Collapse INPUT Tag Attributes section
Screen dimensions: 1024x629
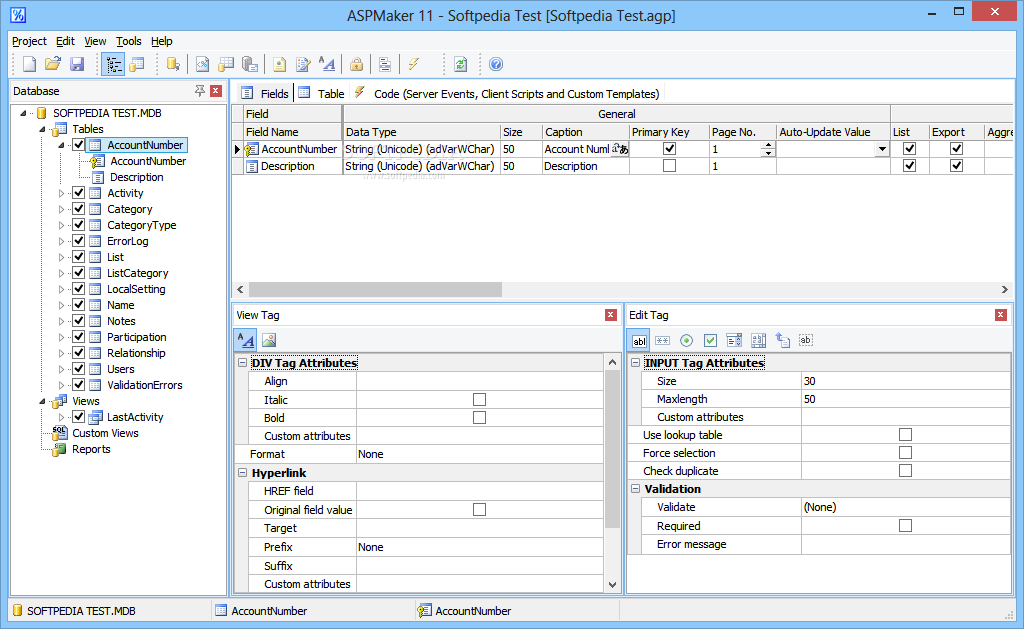[x=635, y=363]
